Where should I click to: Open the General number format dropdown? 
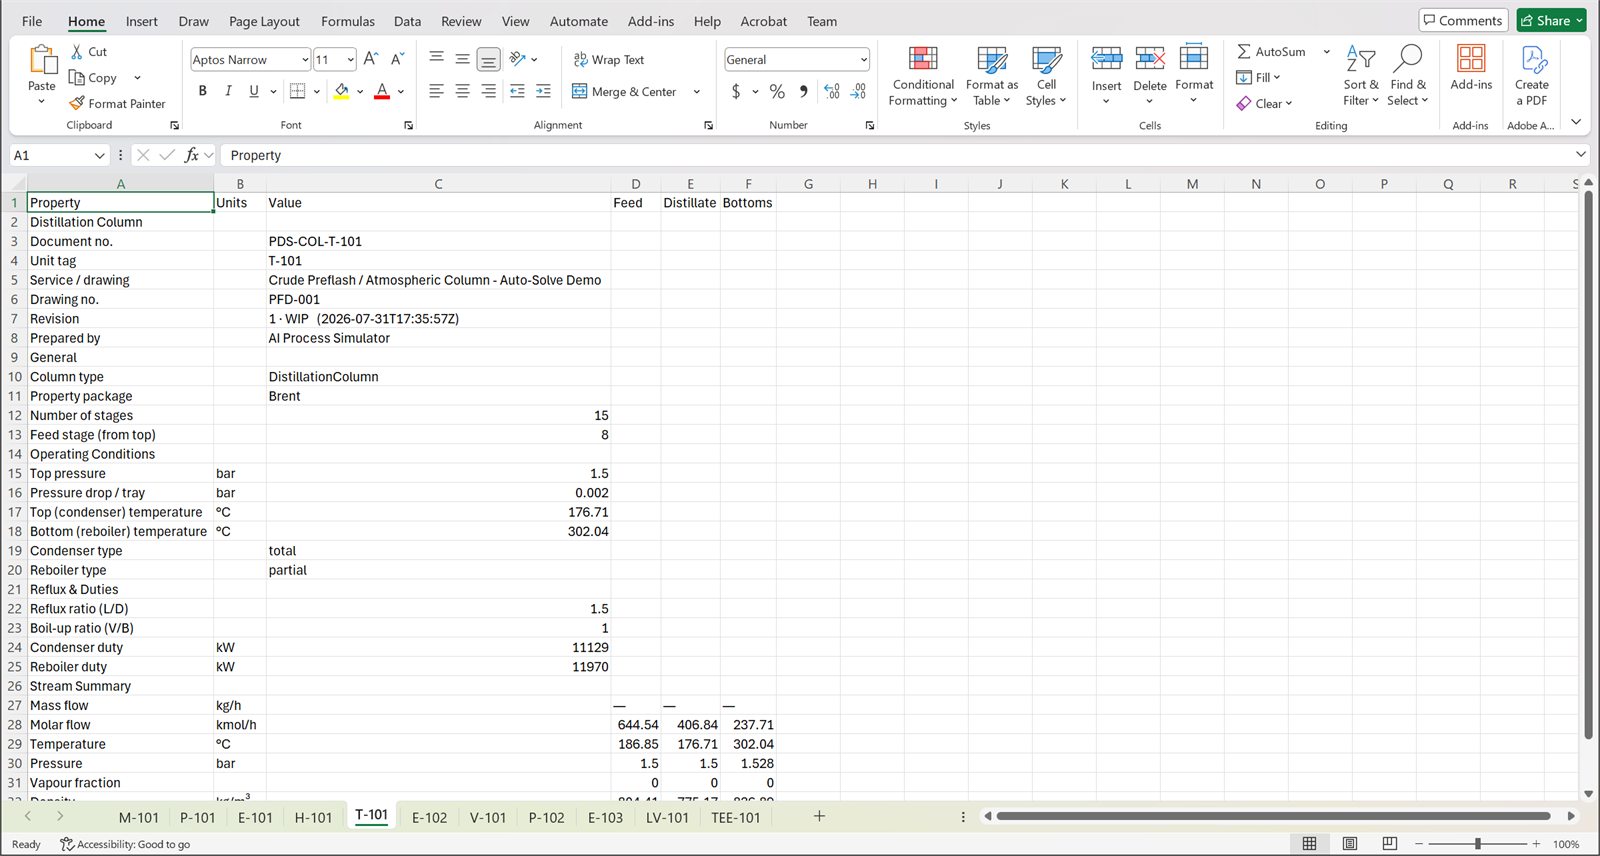(863, 60)
